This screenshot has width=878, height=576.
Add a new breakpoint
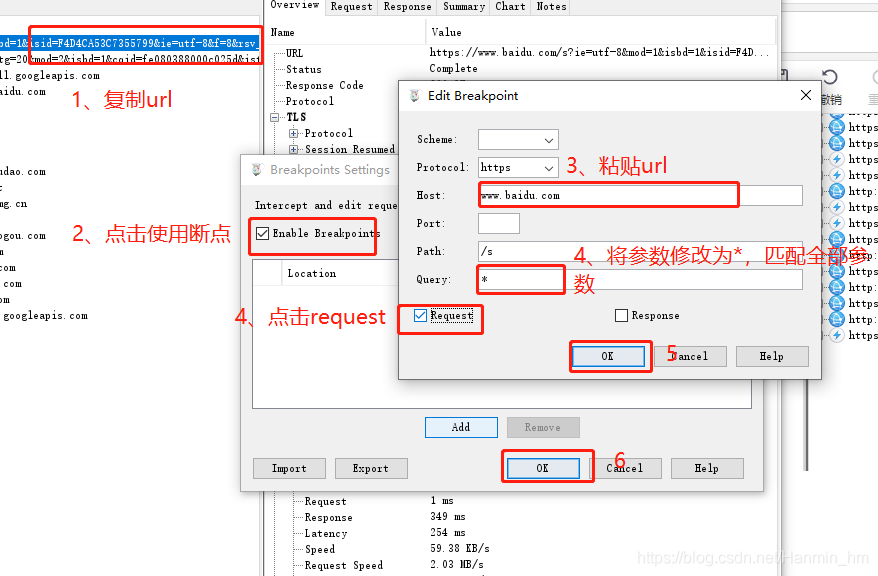click(x=461, y=427)
